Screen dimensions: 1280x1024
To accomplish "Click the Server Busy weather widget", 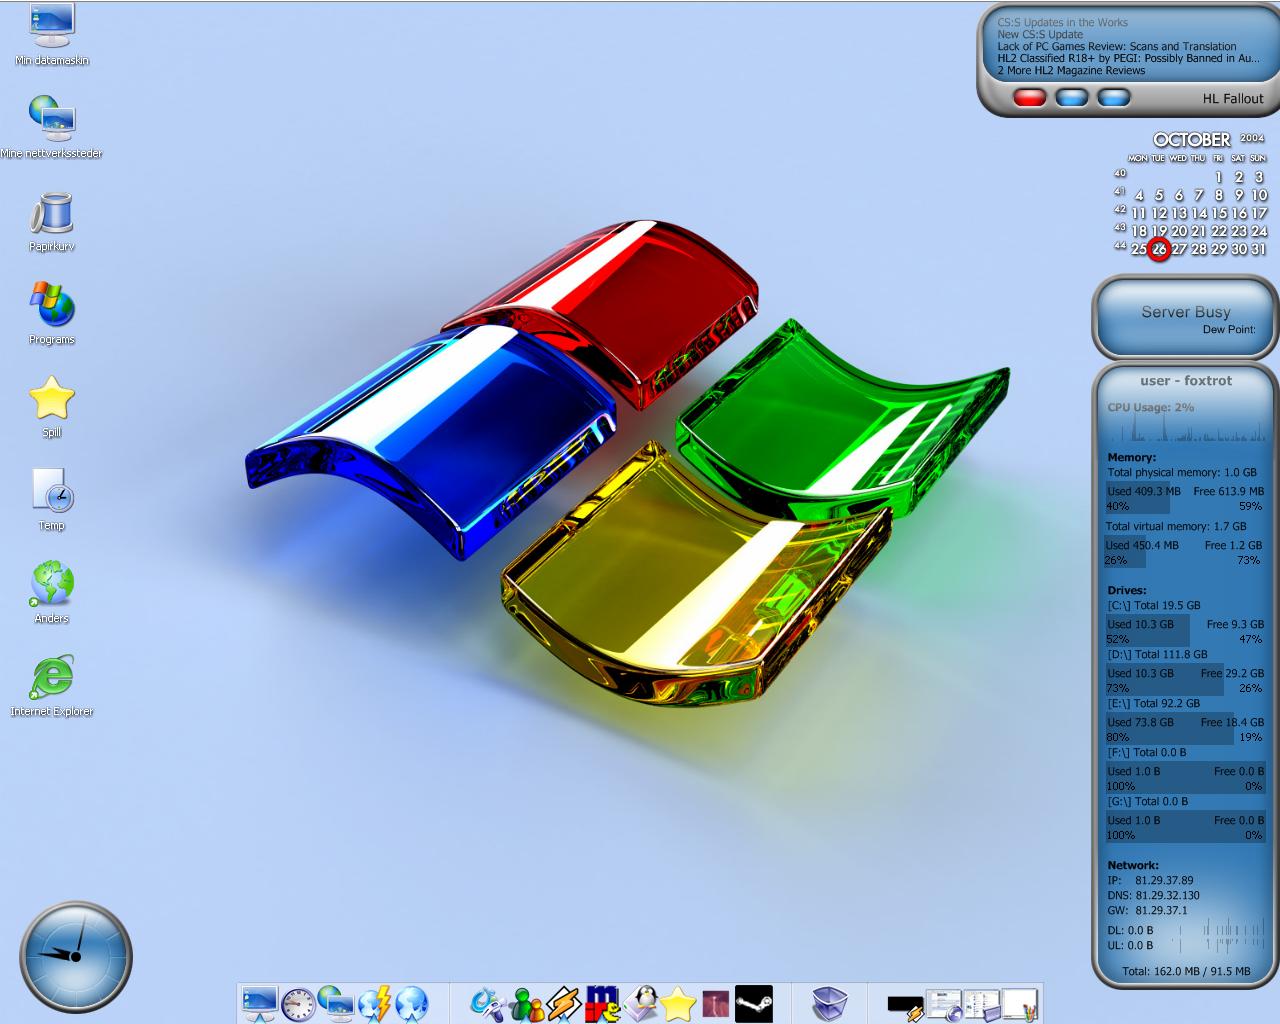I will point(1186,318).
